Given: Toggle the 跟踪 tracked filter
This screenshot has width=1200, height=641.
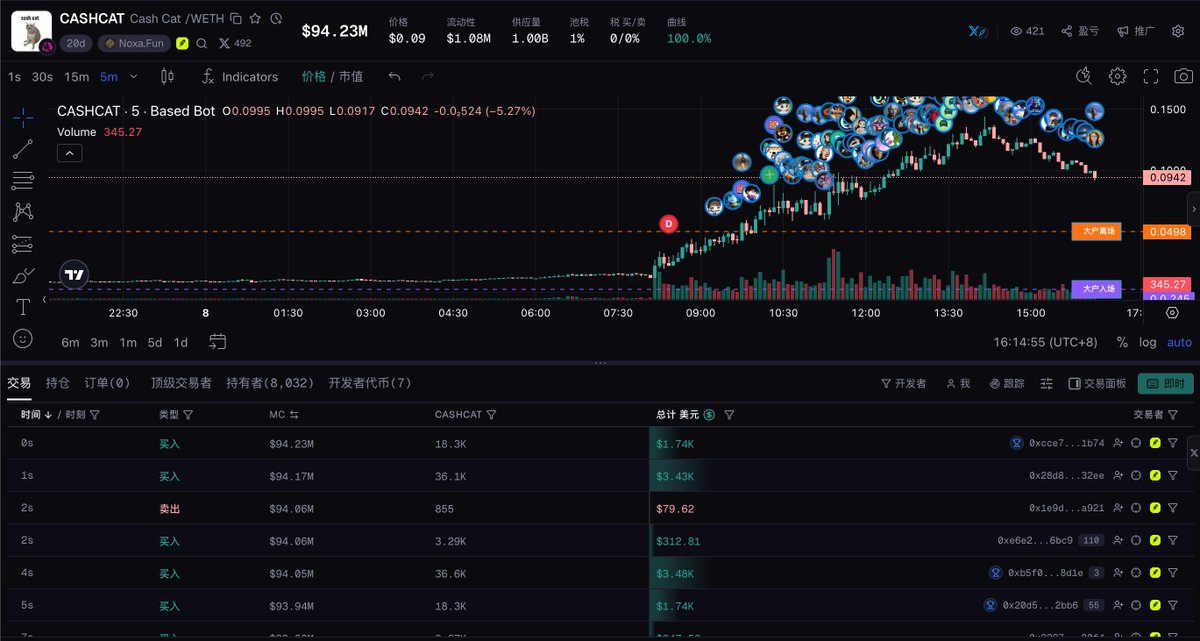Looking at the screenshot, I should tap(1007, 383).
